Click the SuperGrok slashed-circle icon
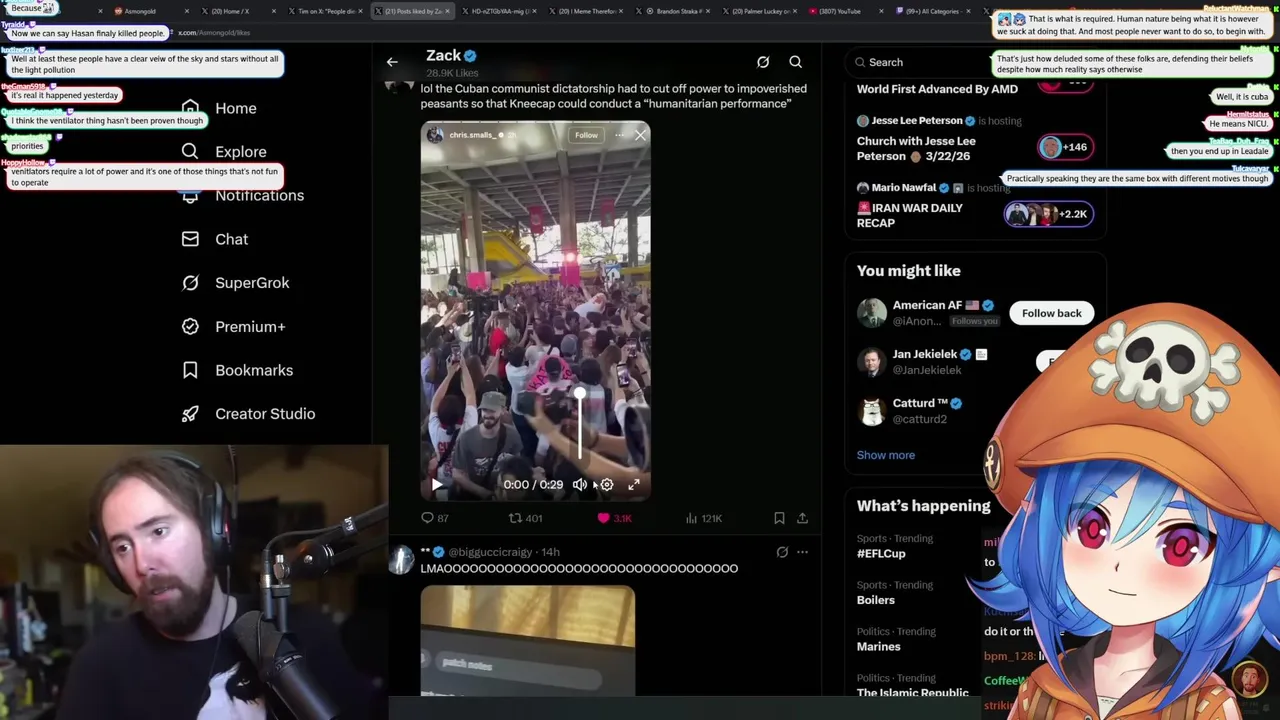Viewport: 1280px width, 720px height. [x=190, y=283]
